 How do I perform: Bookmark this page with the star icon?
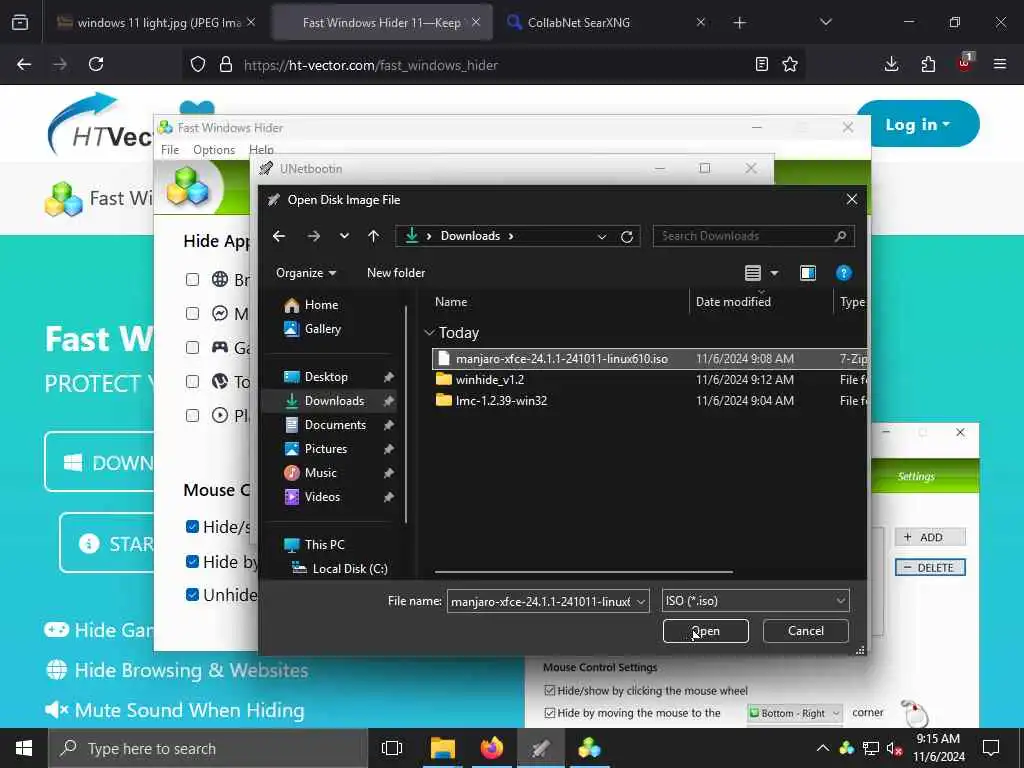[790, 64]
